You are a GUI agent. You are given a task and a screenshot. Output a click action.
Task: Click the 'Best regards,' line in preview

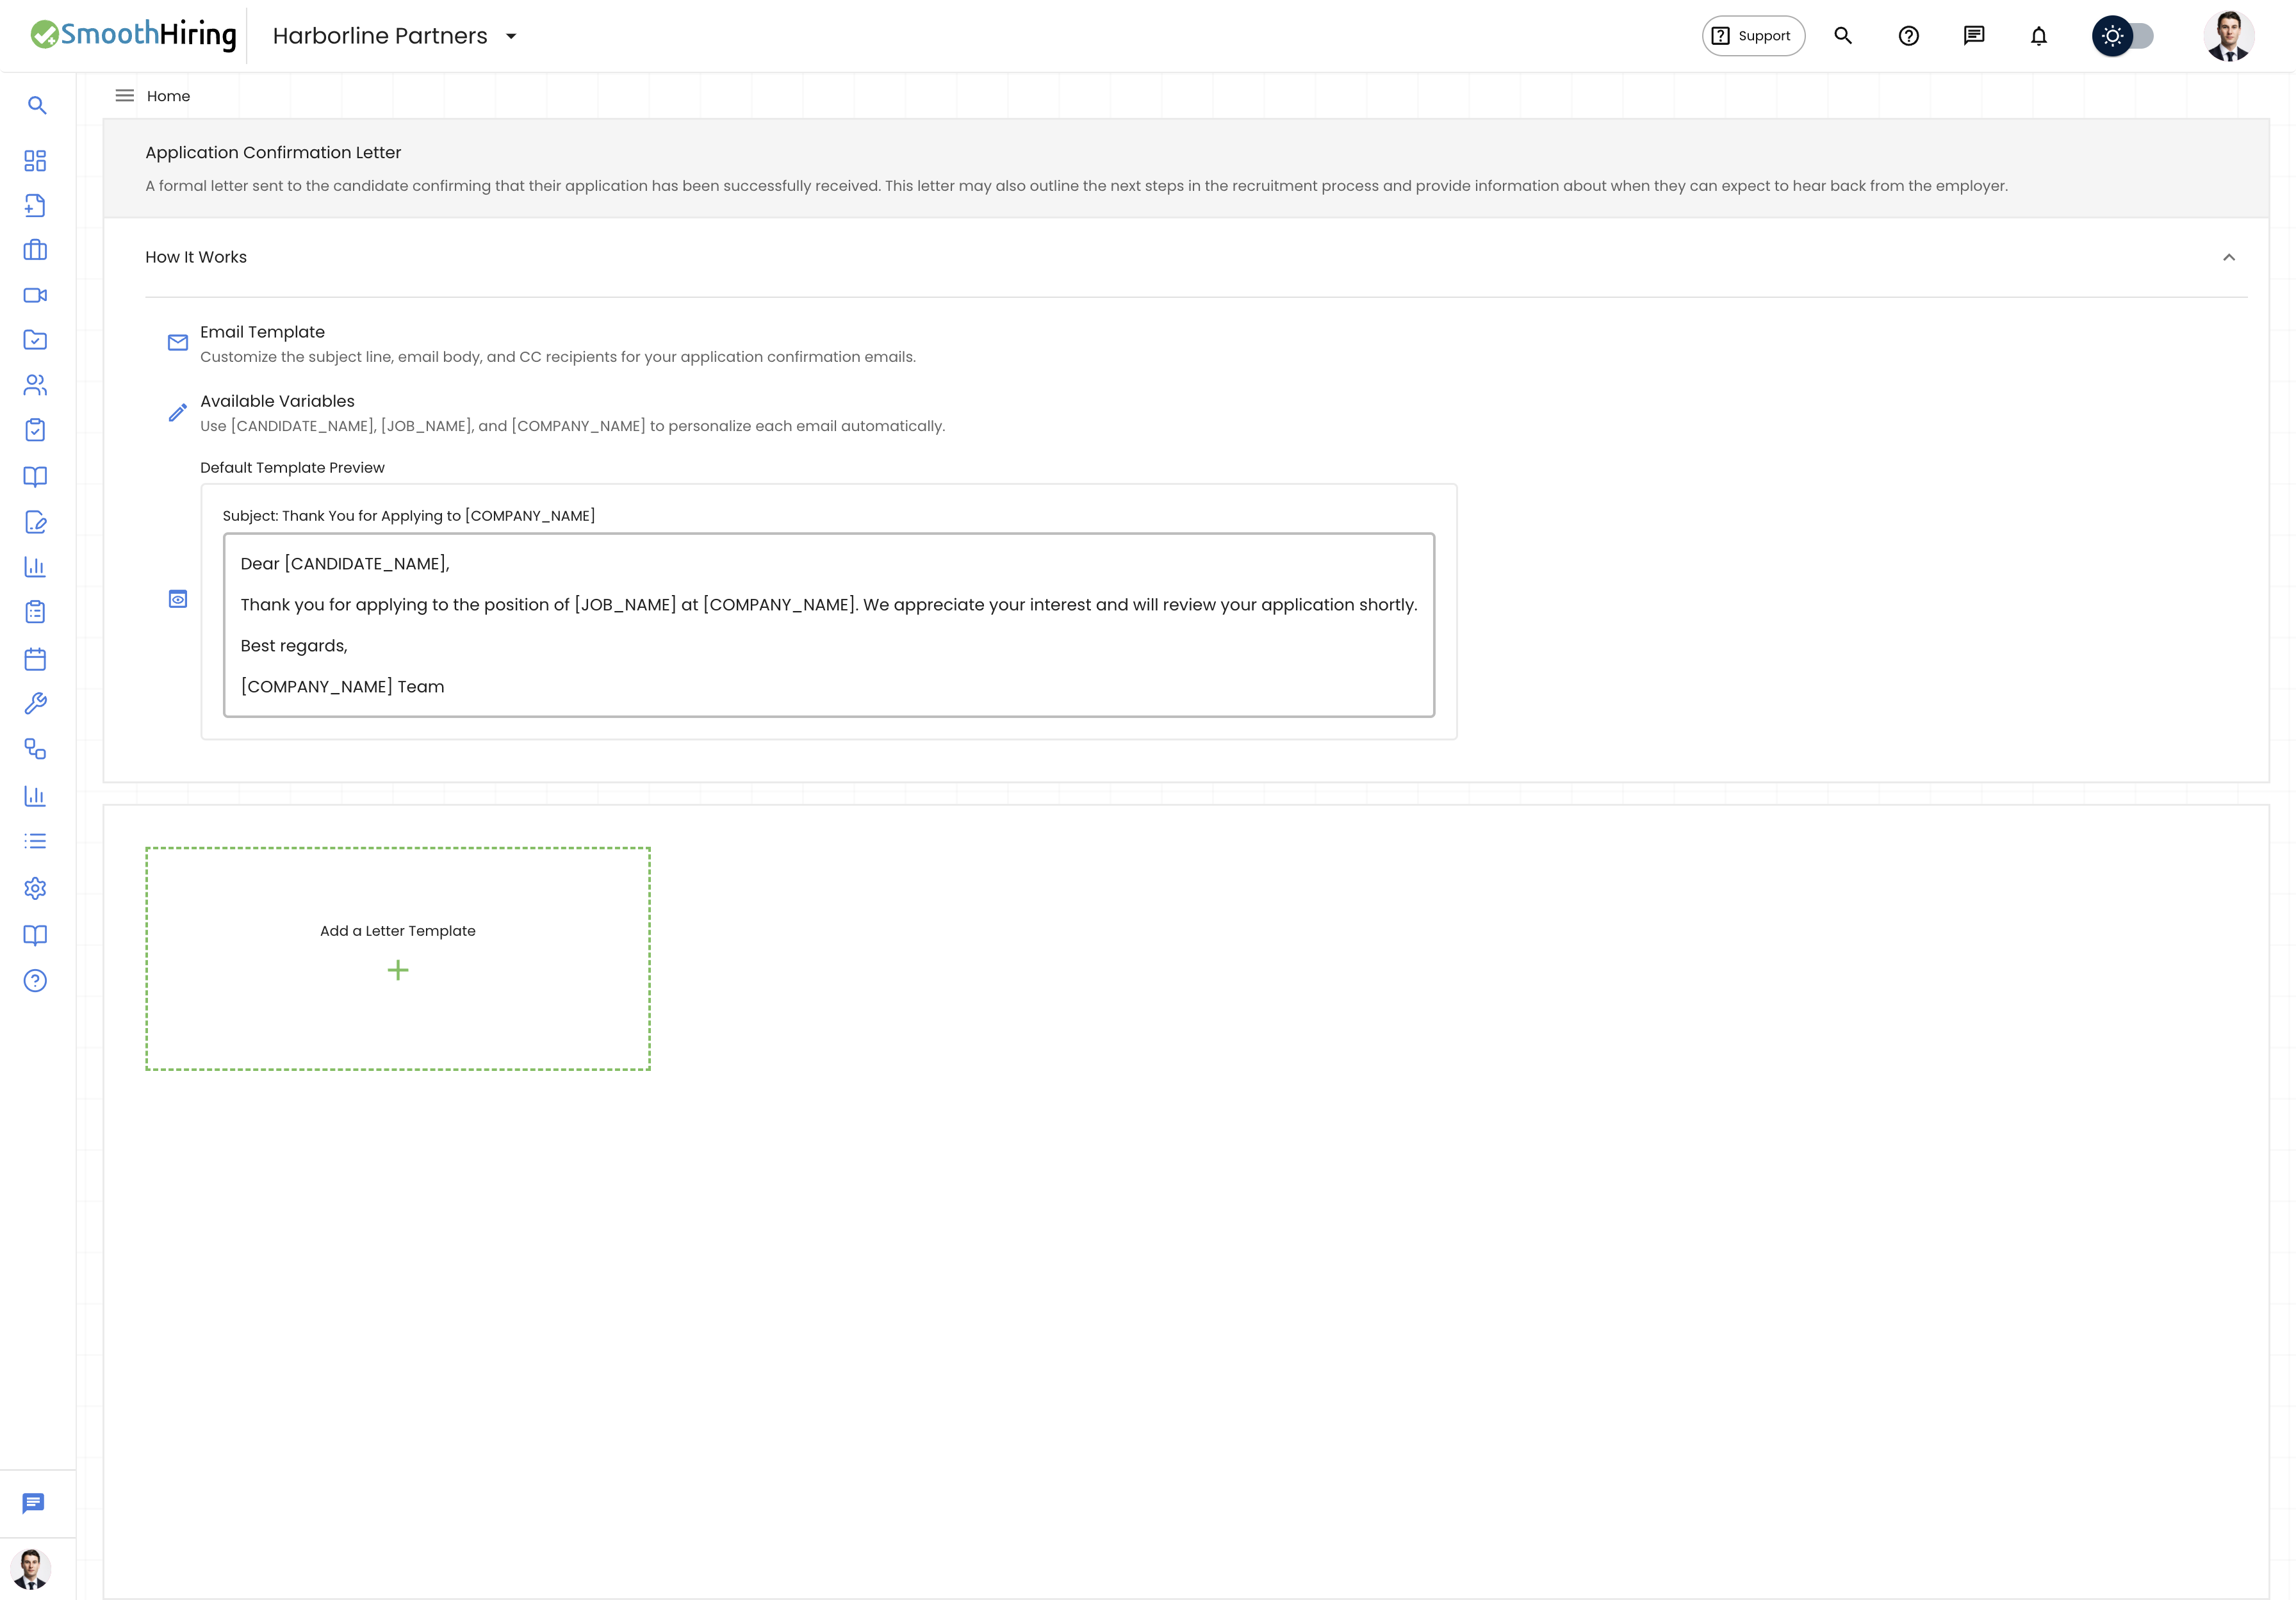294,646
